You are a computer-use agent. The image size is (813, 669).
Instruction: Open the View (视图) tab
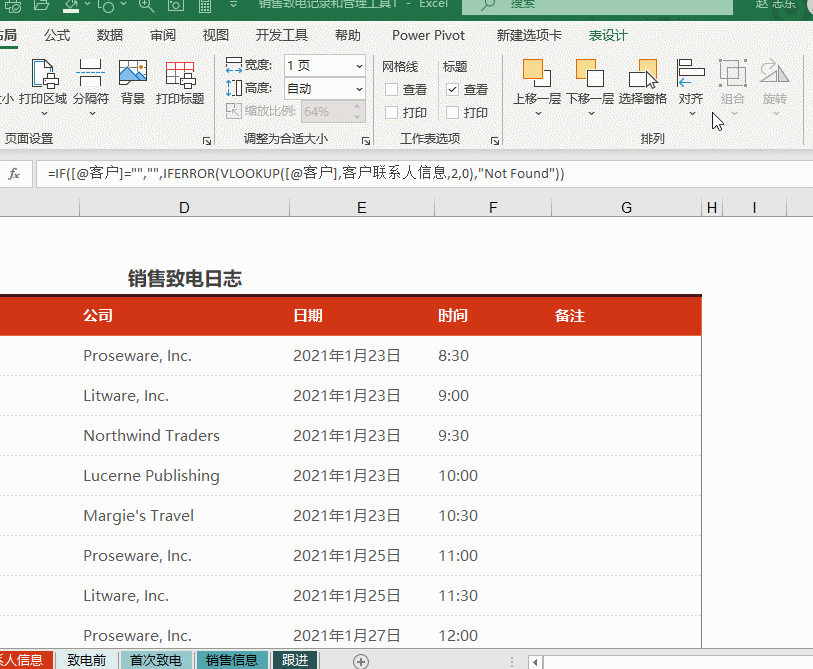[216, 35]
